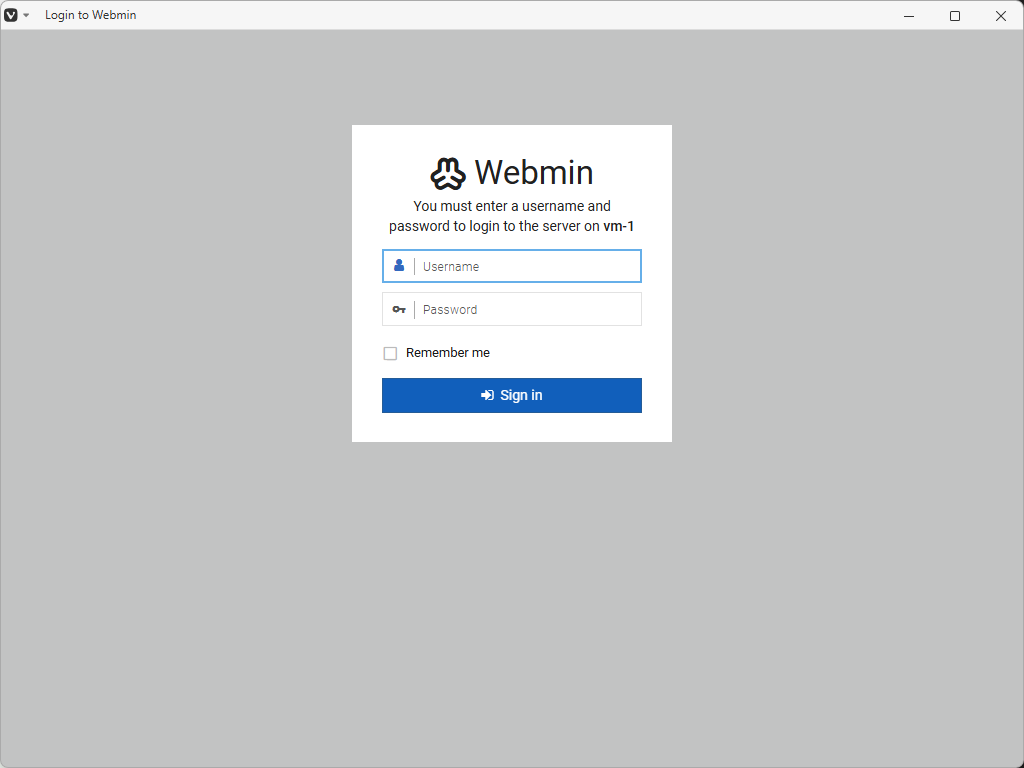This screenshot has height=768, width=1024.
Task: Click the user icon beside Username
Action: (x=399, y=265)
